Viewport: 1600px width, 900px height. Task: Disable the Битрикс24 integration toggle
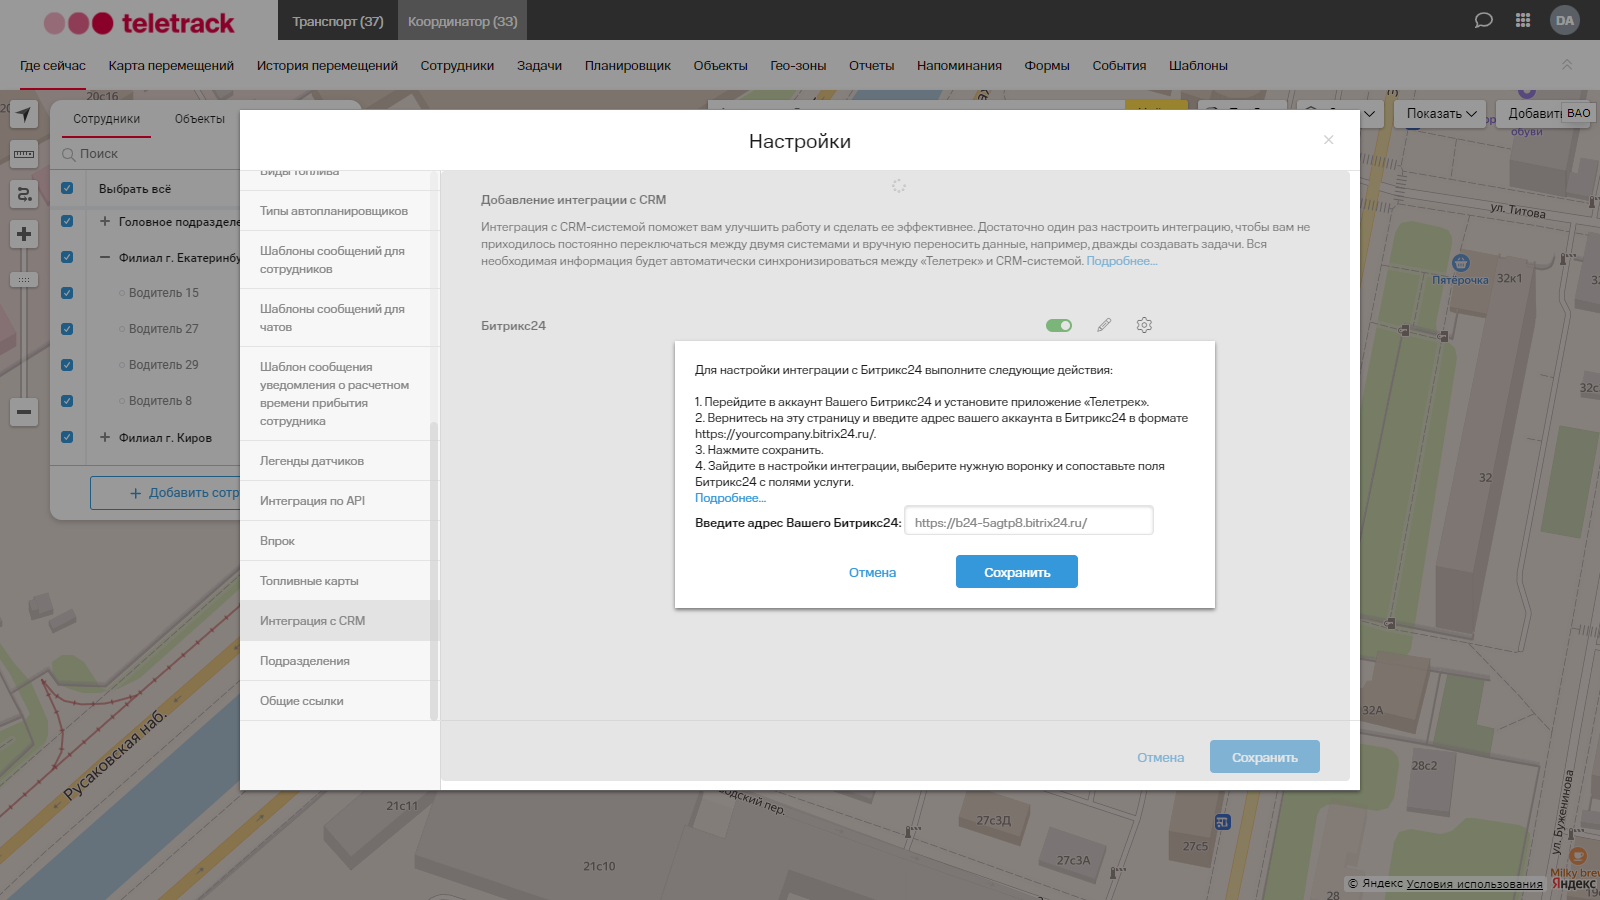coord(1058,325)
